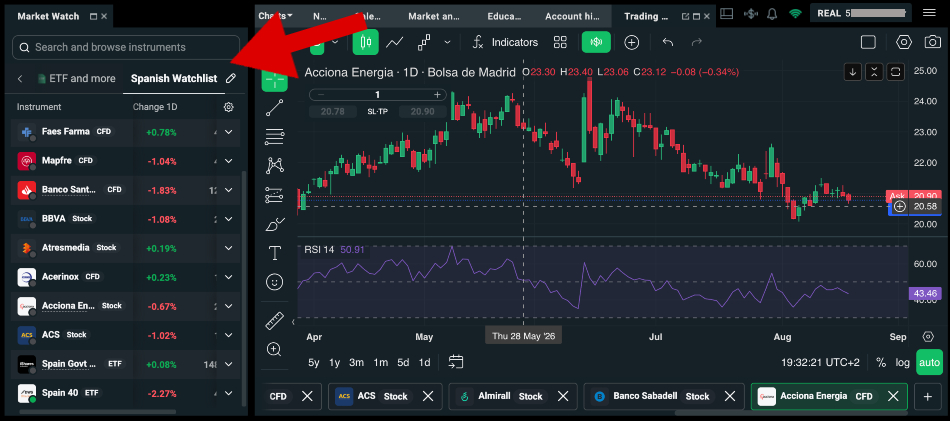Image resolution: width=950 pixels, height=421 pixels.
Task: Toggle logarithmic price scale
Action: [903, 363]
